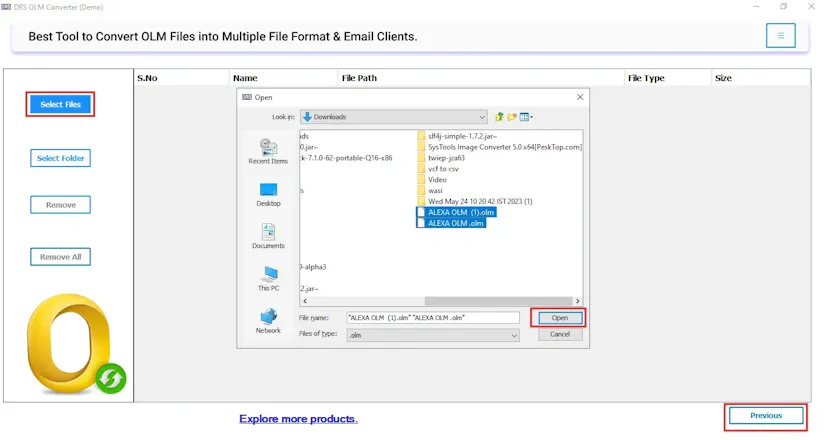The width and height of the screenshot is (826, 440).
Task: Open Documents in the dialog sidebar
Action: [268, 236]
